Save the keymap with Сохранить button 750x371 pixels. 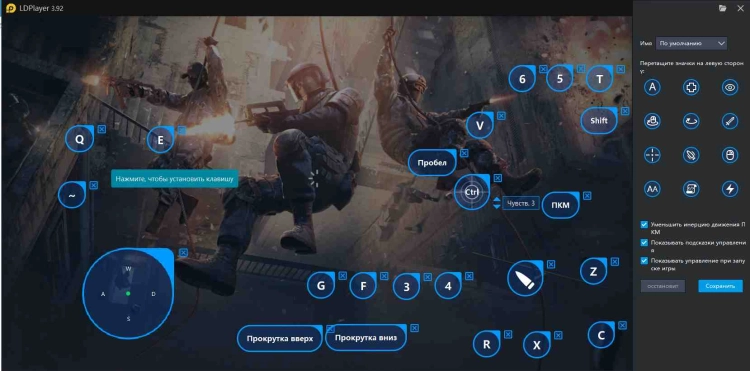coord(720,286)
